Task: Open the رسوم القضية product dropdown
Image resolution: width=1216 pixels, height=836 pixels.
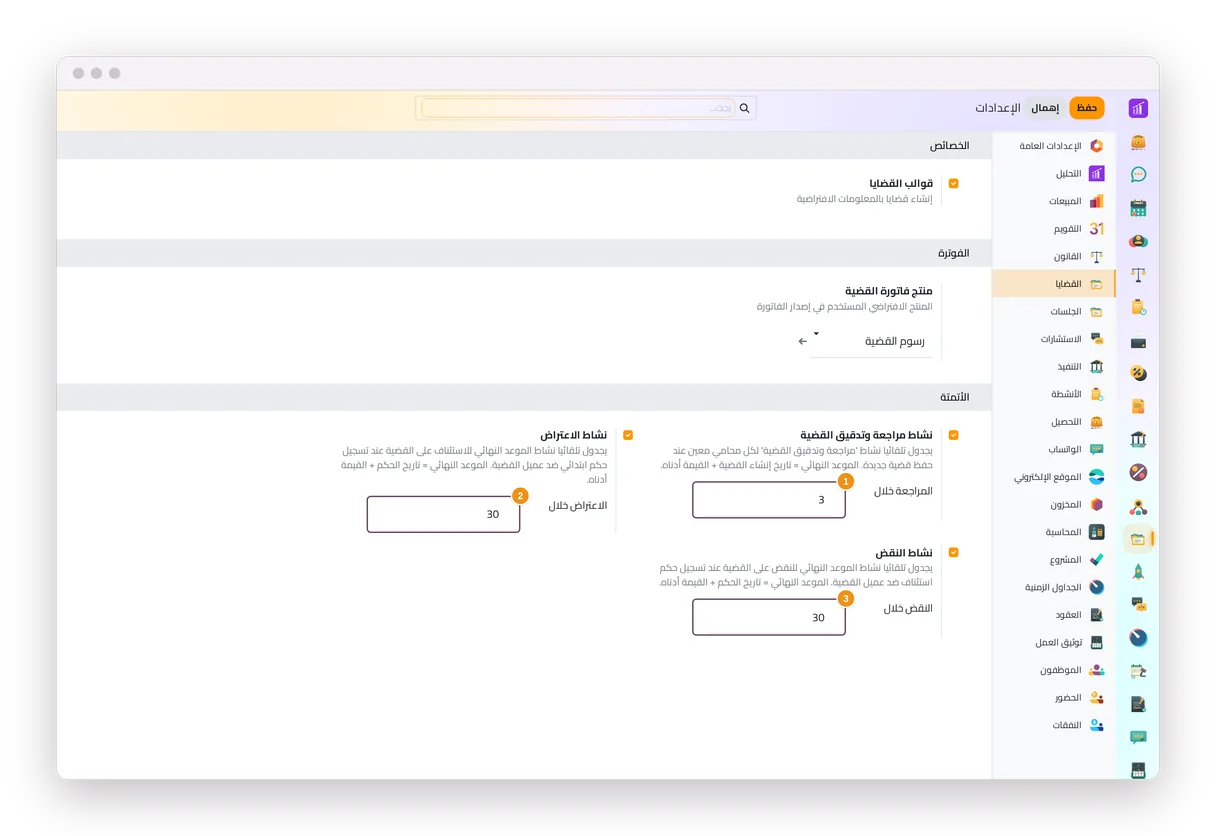Action: pos(871,341)
